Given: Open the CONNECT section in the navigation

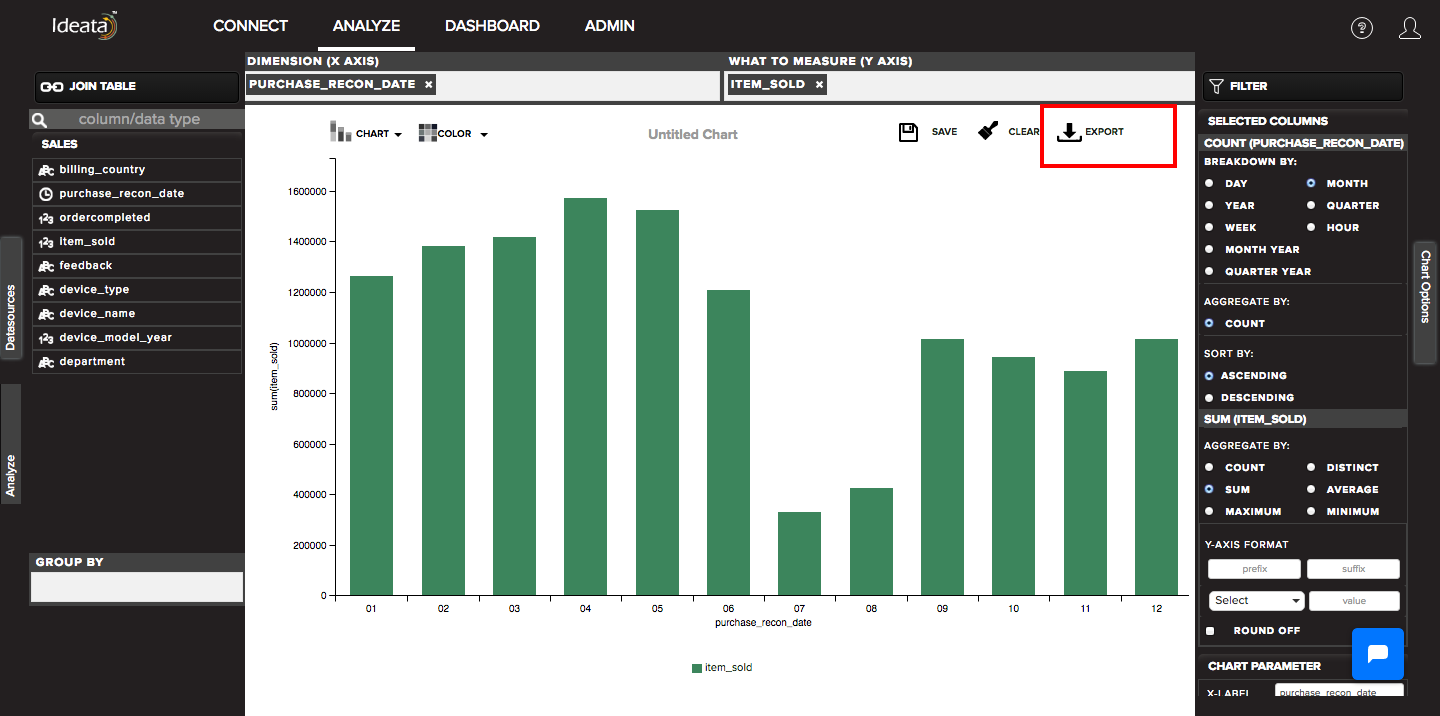Looking at the screenshot, I should pos(250,26).
